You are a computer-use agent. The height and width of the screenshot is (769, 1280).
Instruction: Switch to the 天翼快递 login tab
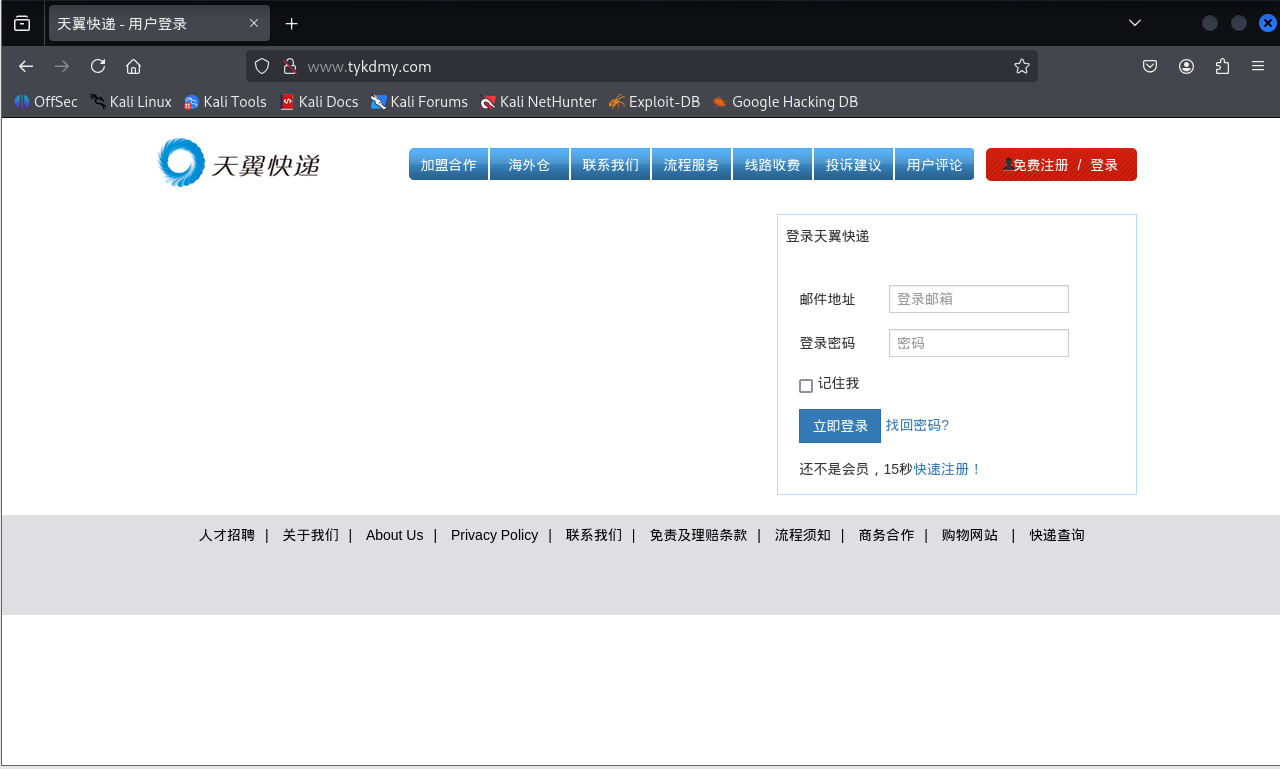(145, 22)
